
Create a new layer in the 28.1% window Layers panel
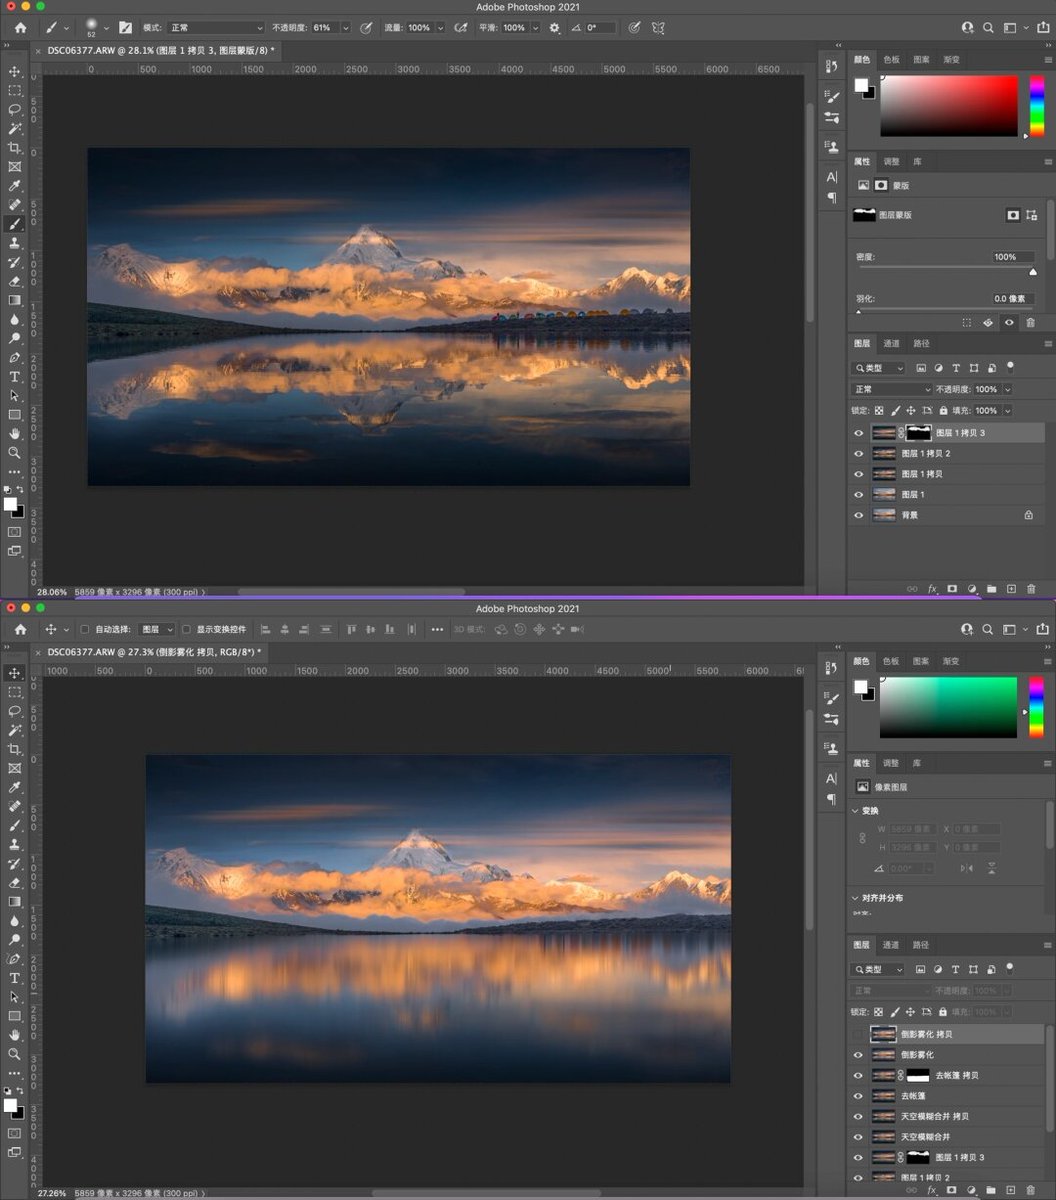coord(1011,589)
